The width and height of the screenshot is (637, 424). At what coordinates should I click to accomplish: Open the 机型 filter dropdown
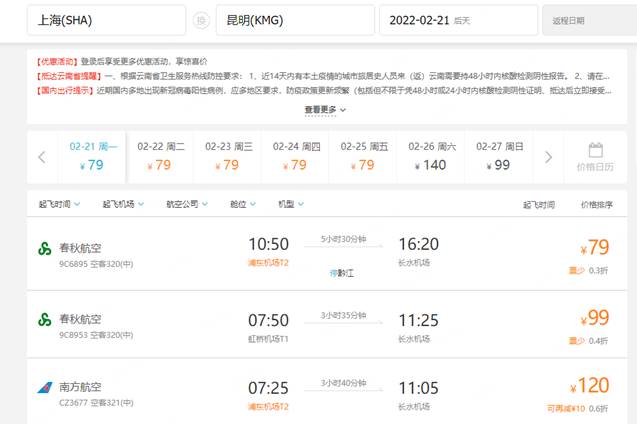(290, 204)
